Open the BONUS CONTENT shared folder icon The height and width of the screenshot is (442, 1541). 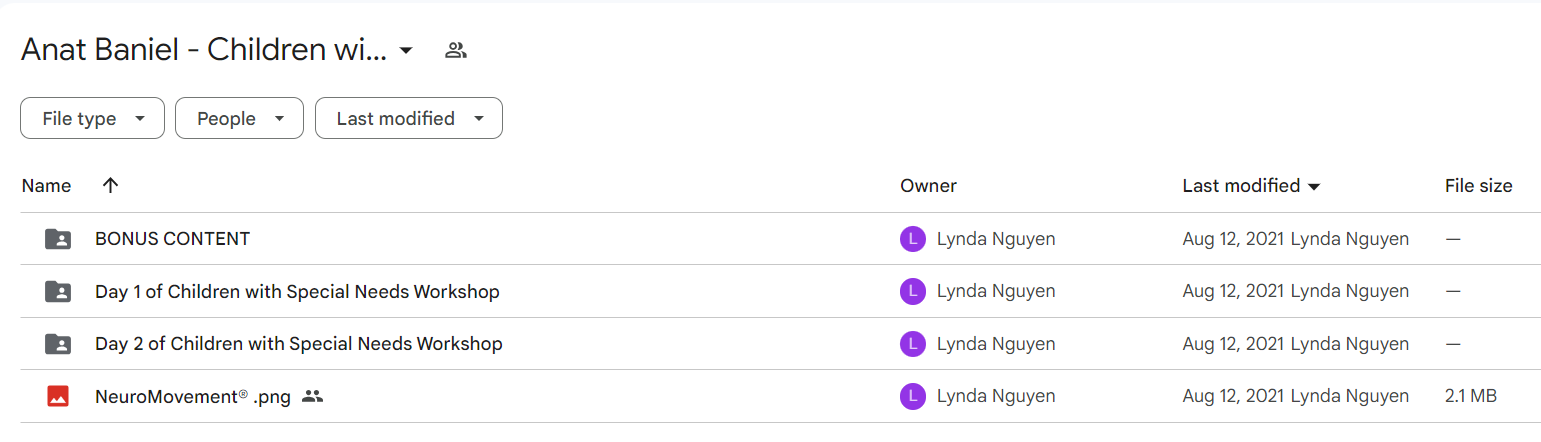click(x=58, y=239)
